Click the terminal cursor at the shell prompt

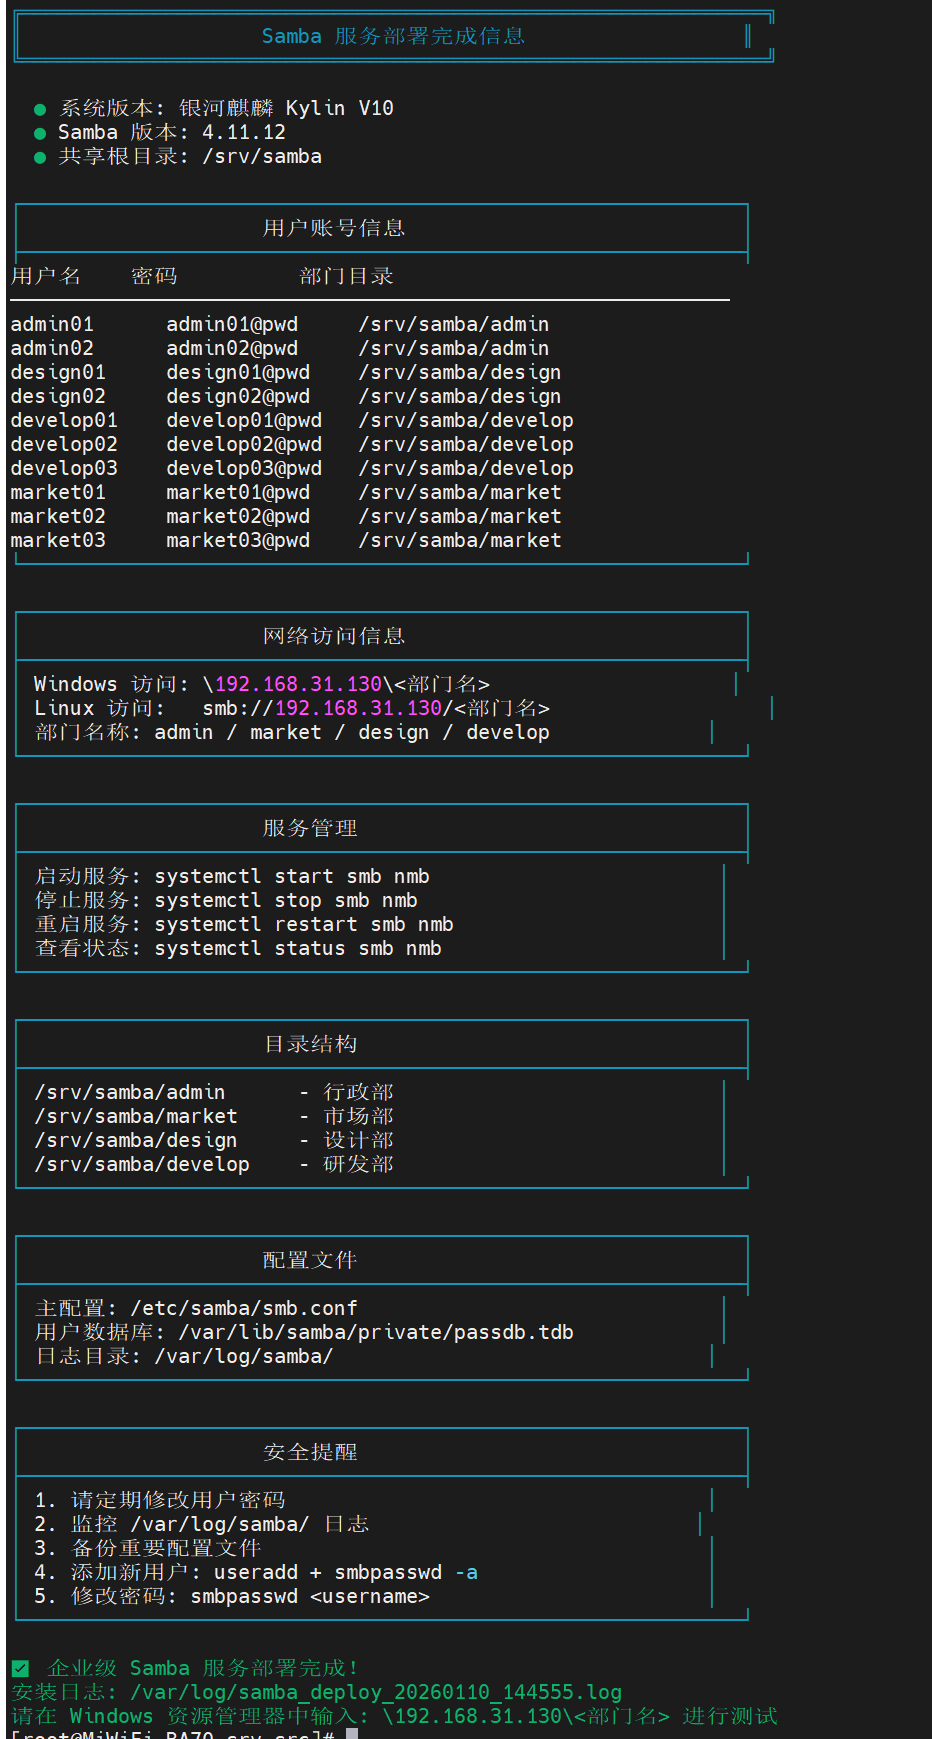(x=352, y=1733)
